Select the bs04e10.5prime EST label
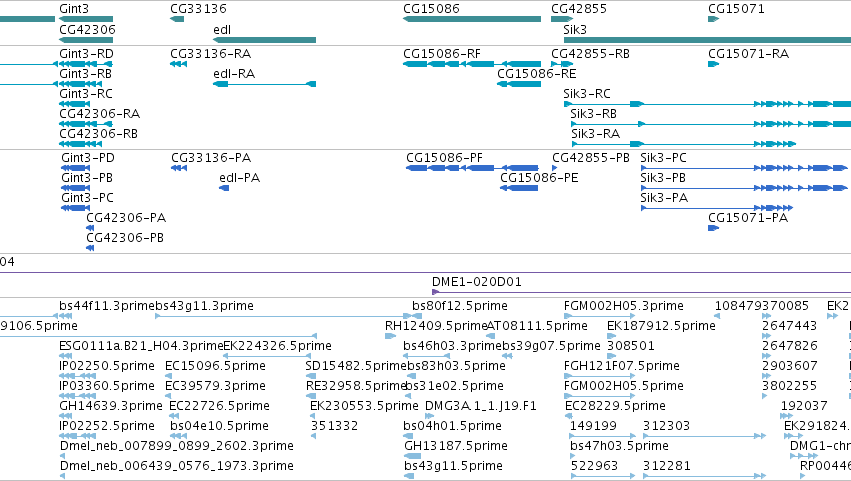851x481 pixels. tap(219, 427)
